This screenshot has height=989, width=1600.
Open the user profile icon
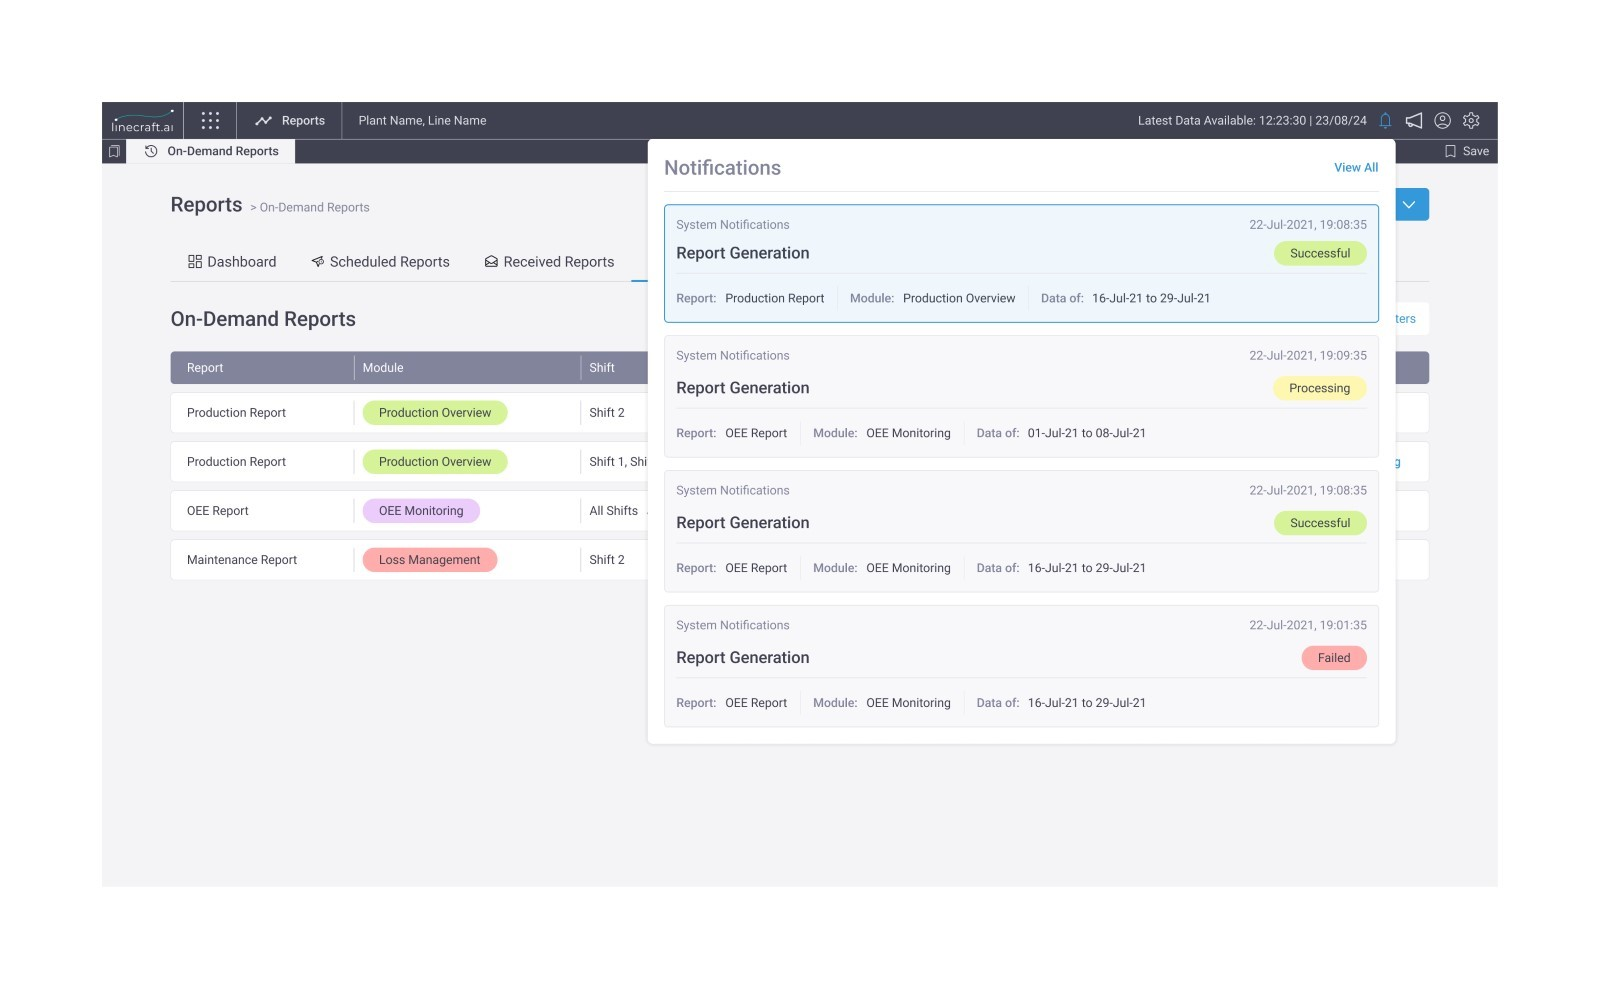coord(1442,121)
